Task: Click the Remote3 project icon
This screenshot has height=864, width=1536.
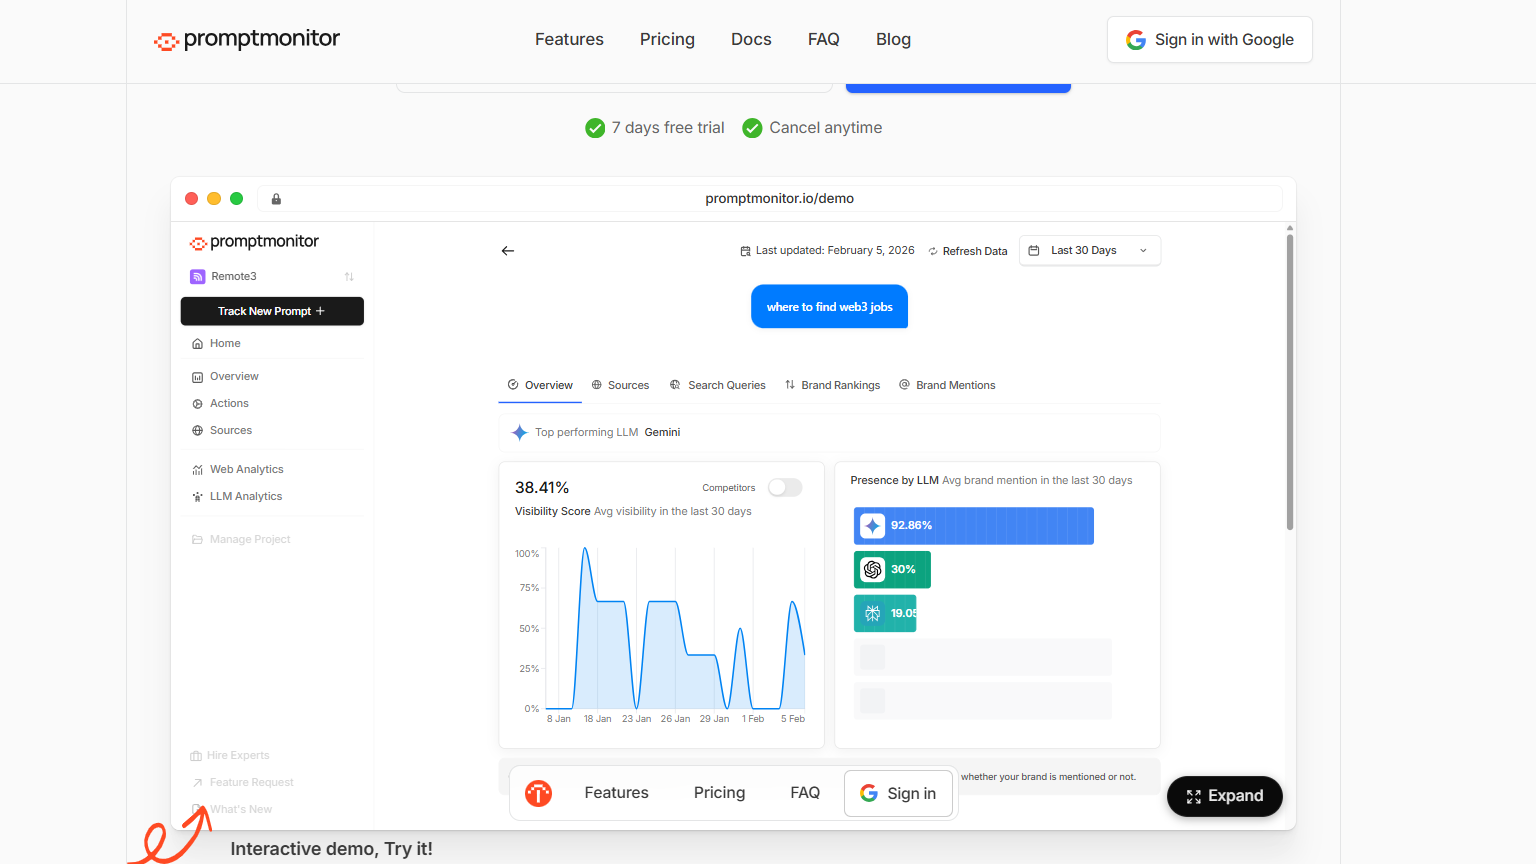Action: 197,276
